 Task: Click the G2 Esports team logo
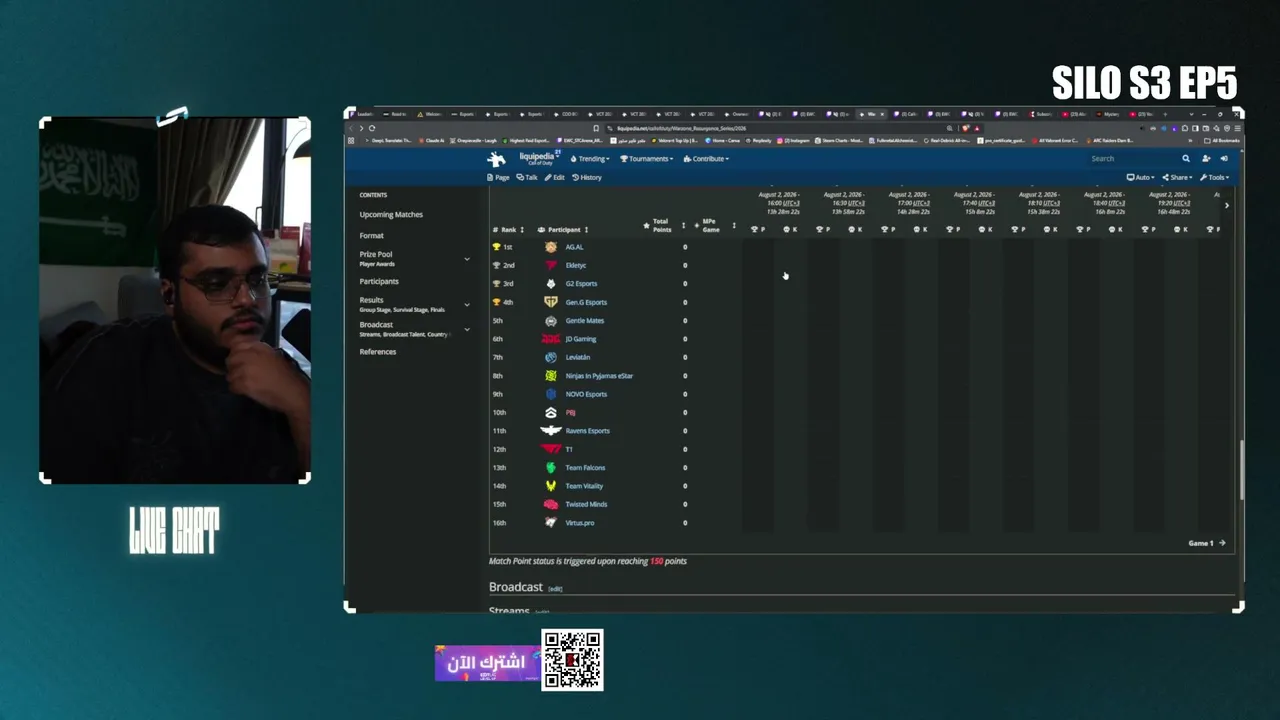[550, 284]
